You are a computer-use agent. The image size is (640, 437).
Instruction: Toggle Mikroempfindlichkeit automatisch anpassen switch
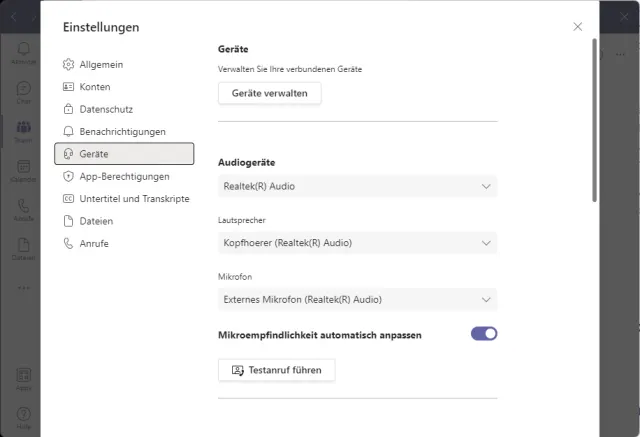coord(484,334)
